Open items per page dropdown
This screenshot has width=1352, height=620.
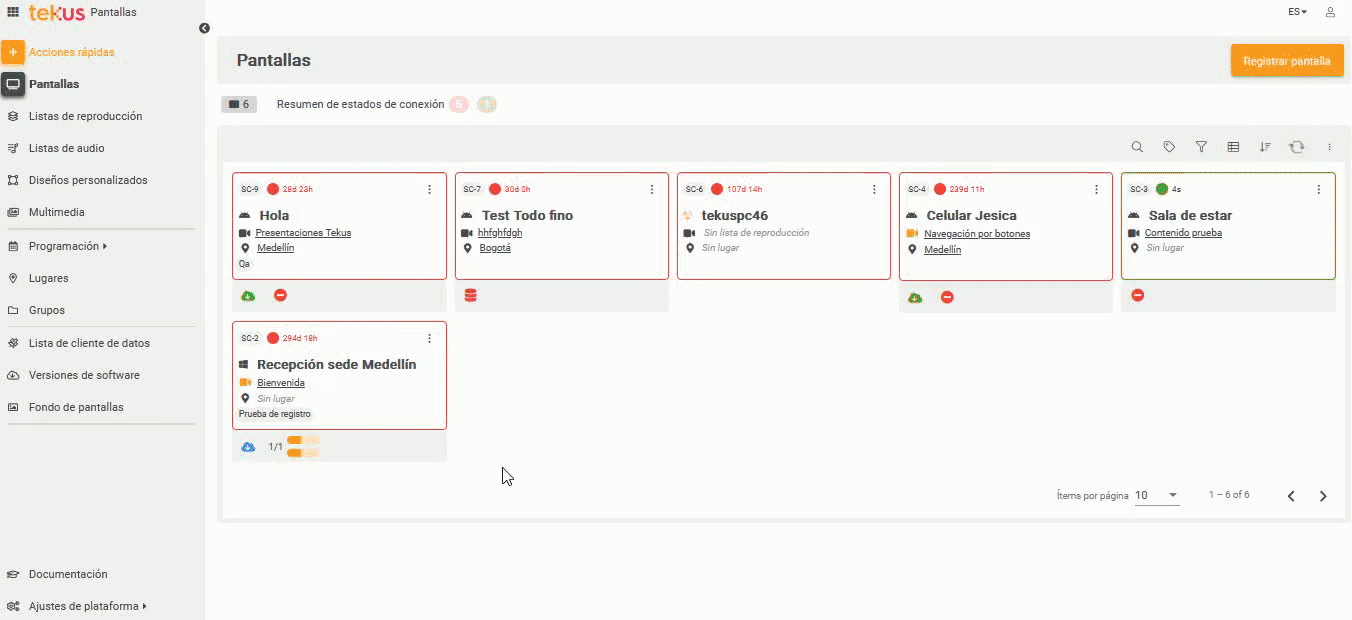click(x=1157, y=495)
